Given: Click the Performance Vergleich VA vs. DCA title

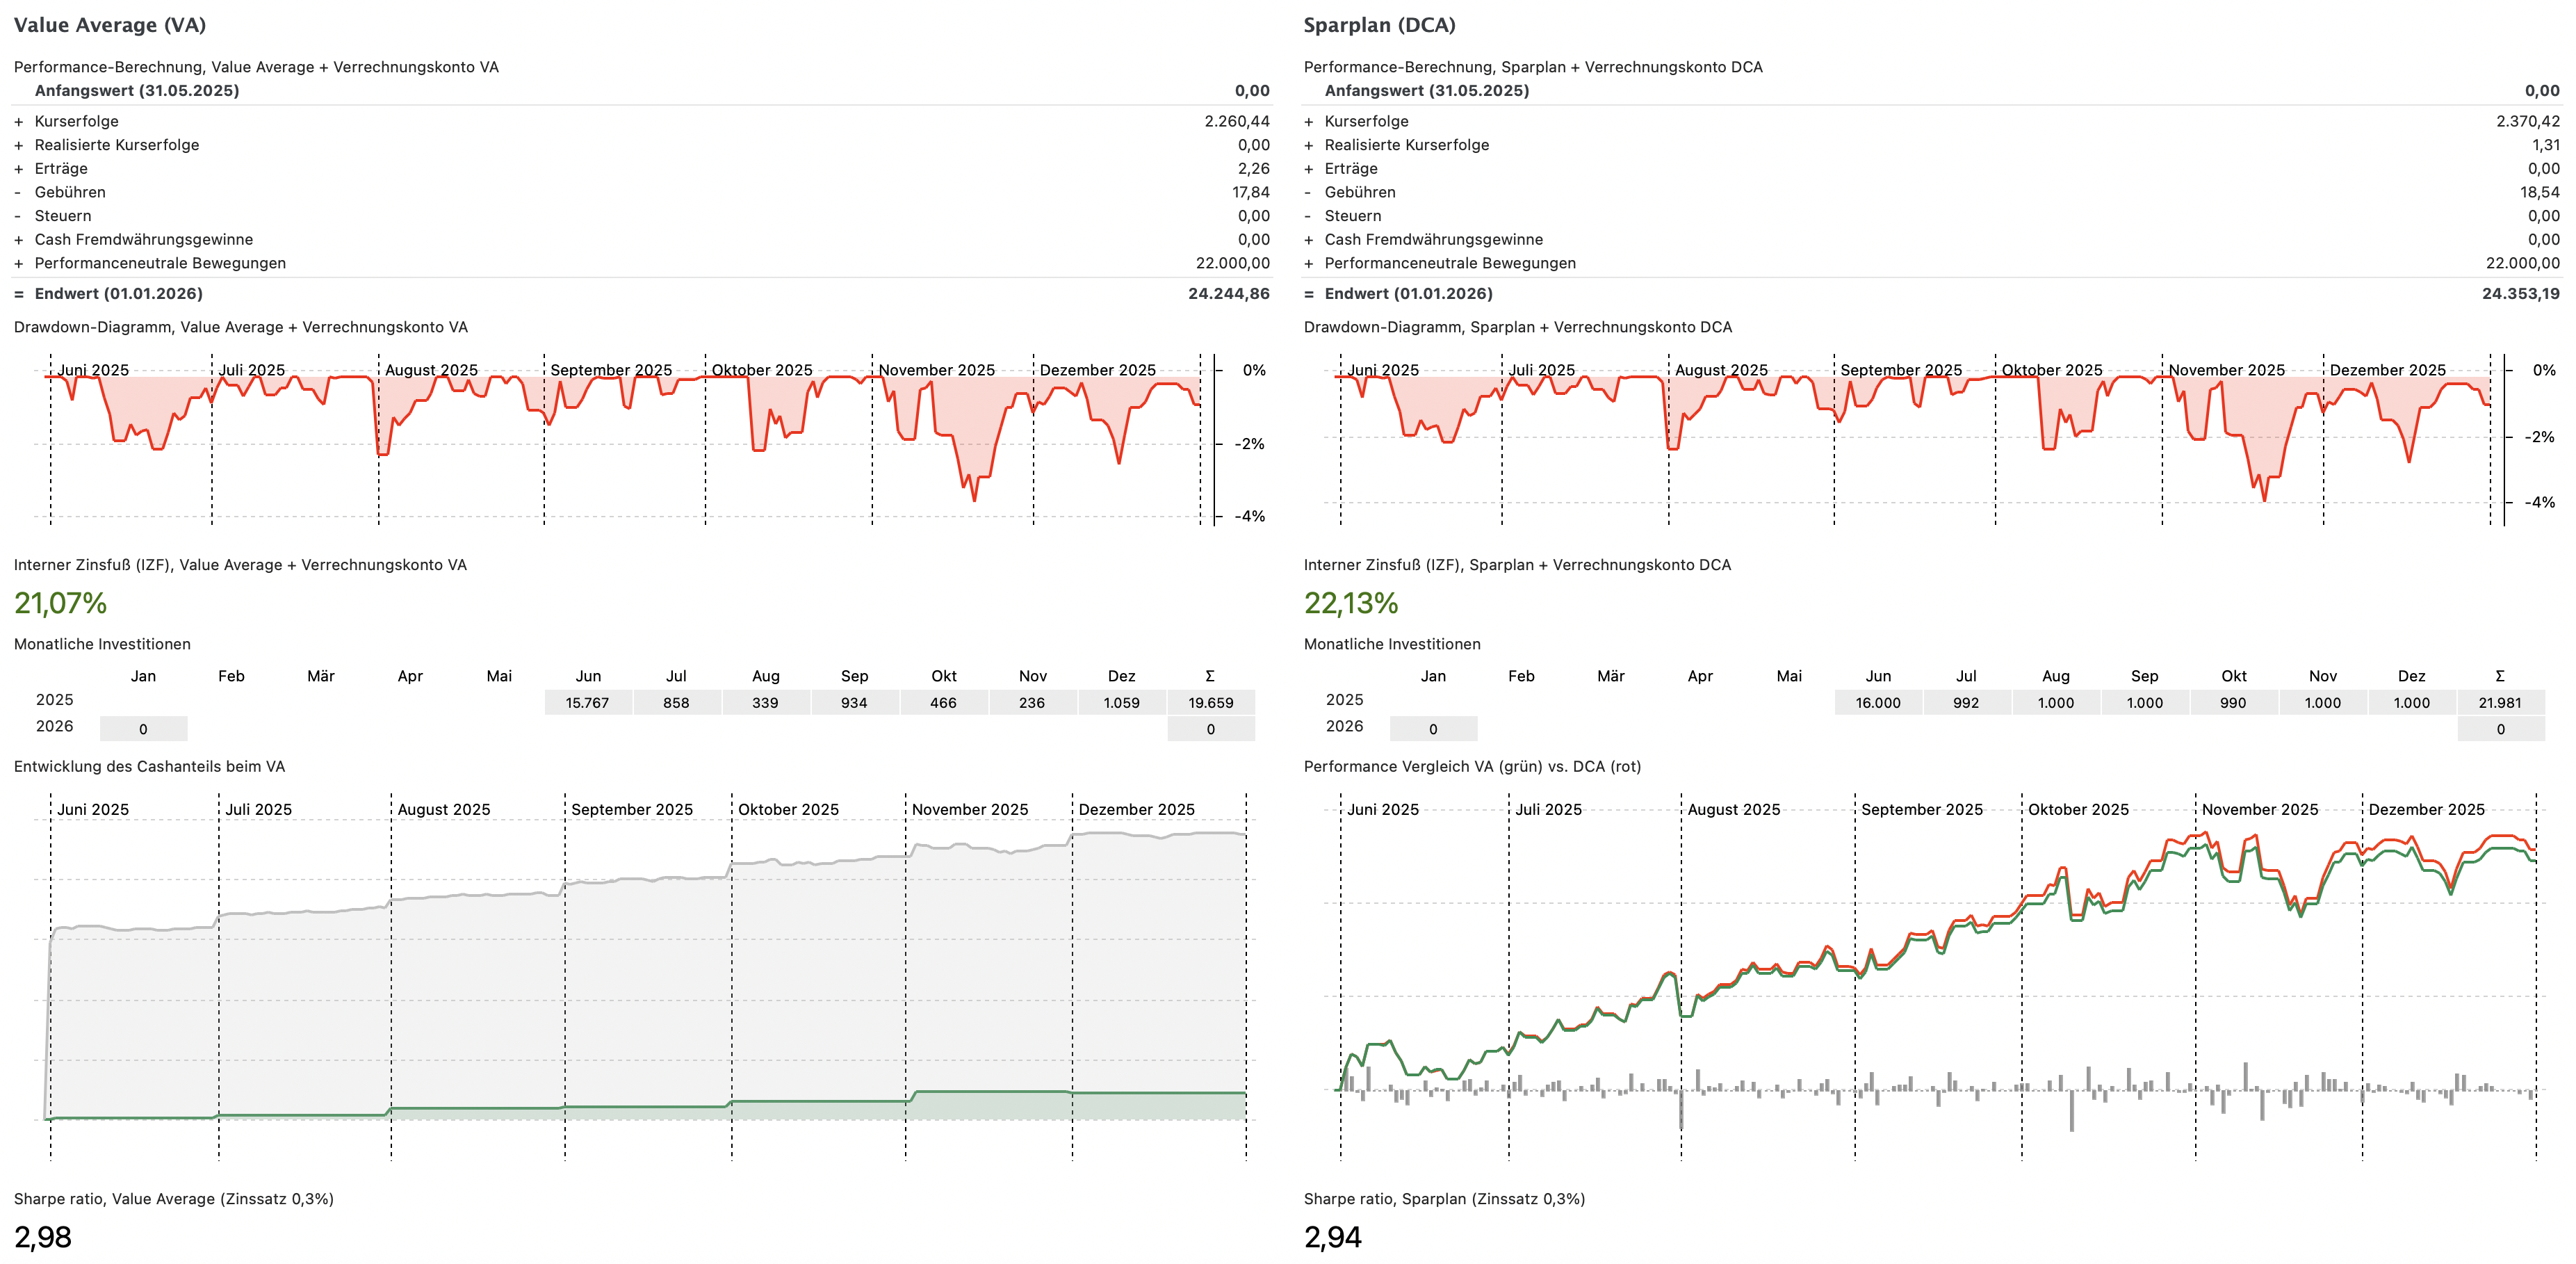Looking at the screenshot, I should coord(1472,767).
